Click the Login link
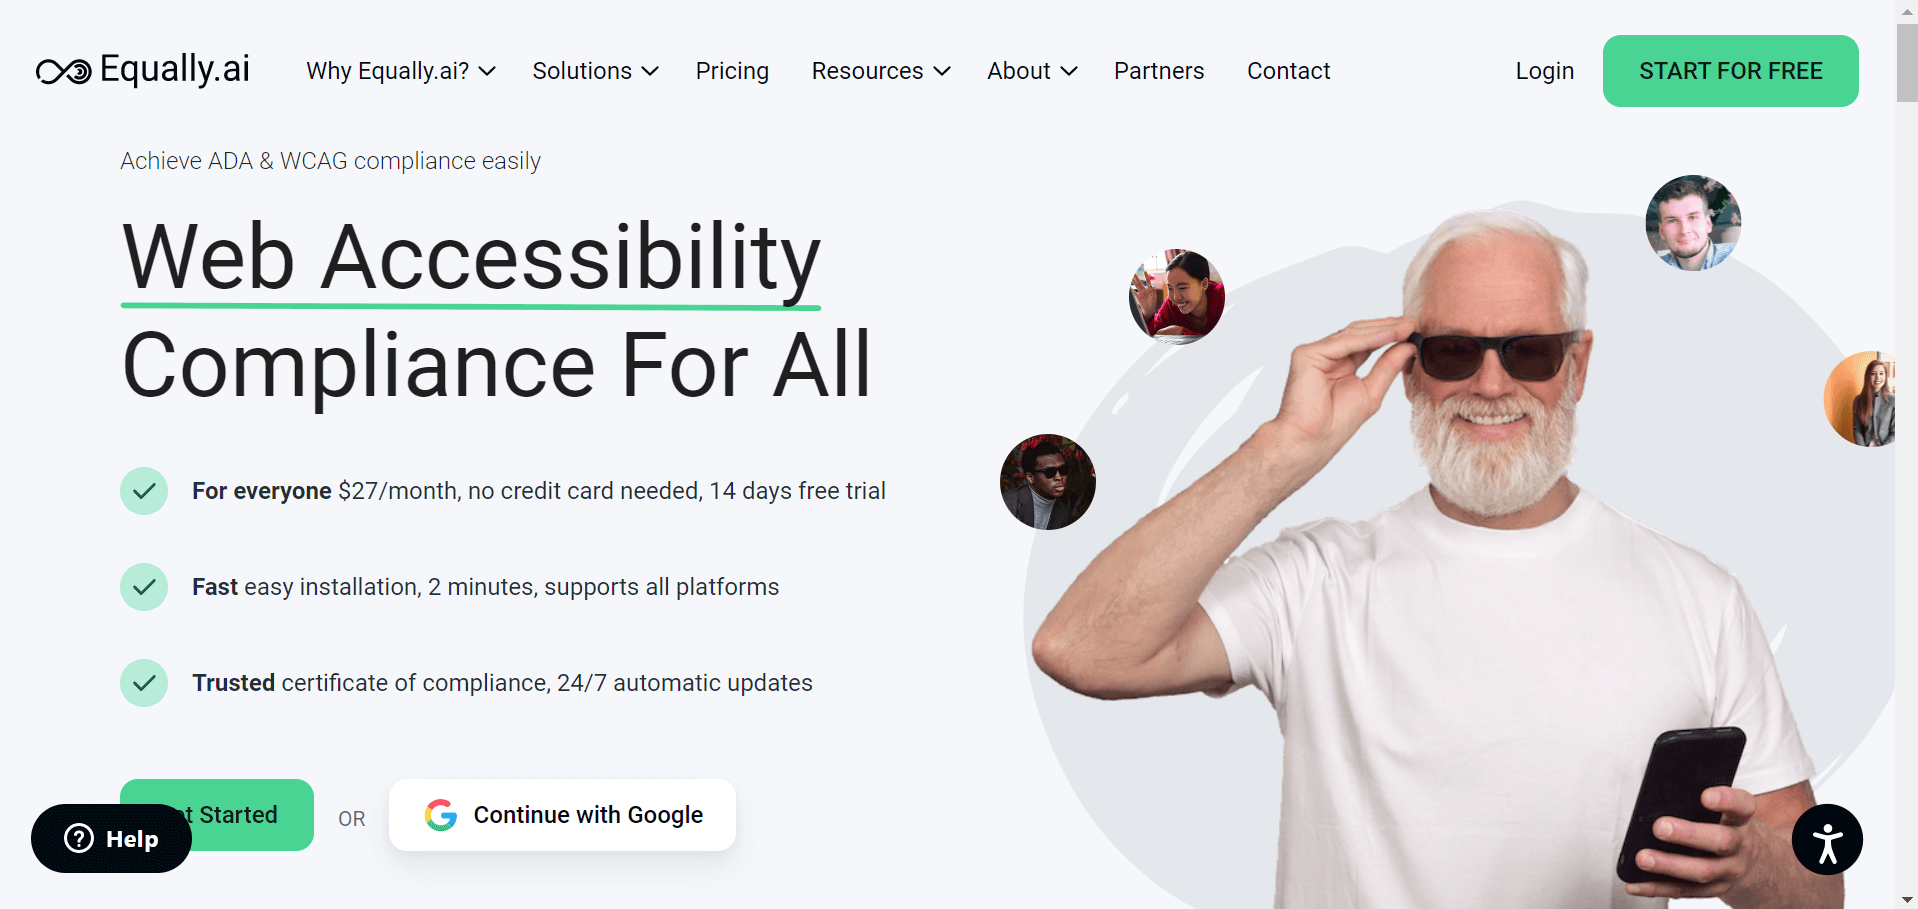Screen dimensions: 1918x909 click(x=1545, y=71)
